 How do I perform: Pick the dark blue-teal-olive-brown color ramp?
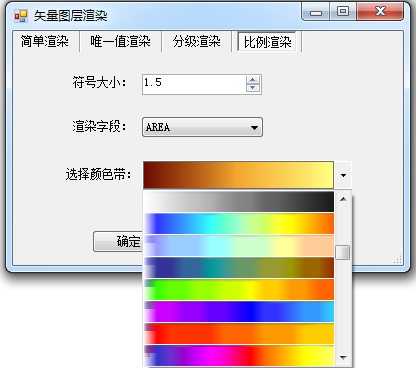[x=239, y=267]
